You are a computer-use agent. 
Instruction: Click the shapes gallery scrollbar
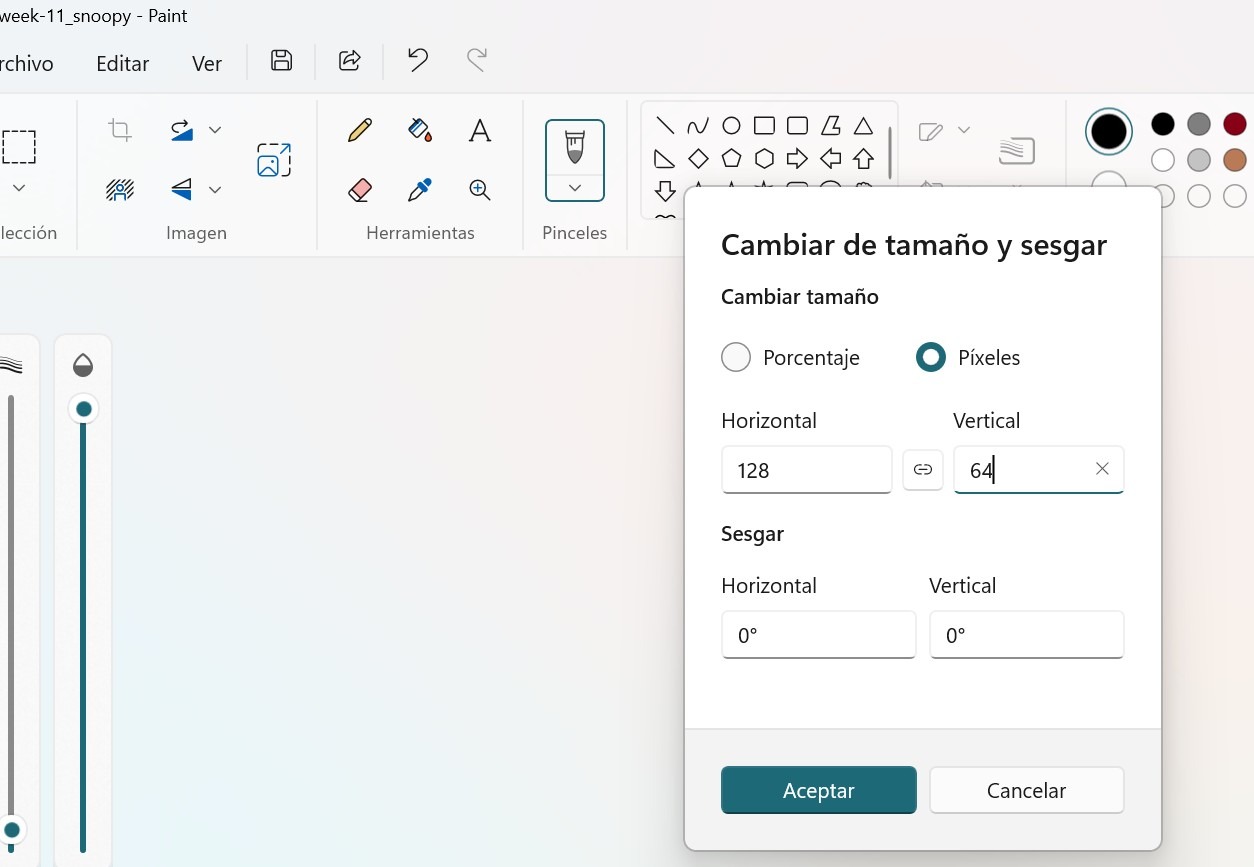(889, 153)
